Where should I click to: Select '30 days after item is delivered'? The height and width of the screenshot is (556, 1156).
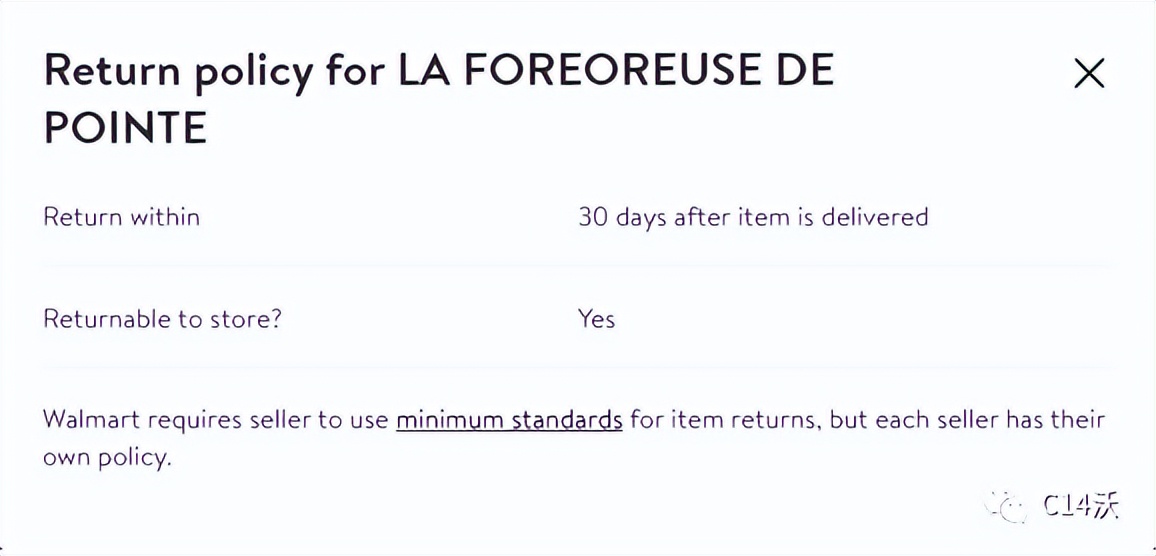click(752, 217)
